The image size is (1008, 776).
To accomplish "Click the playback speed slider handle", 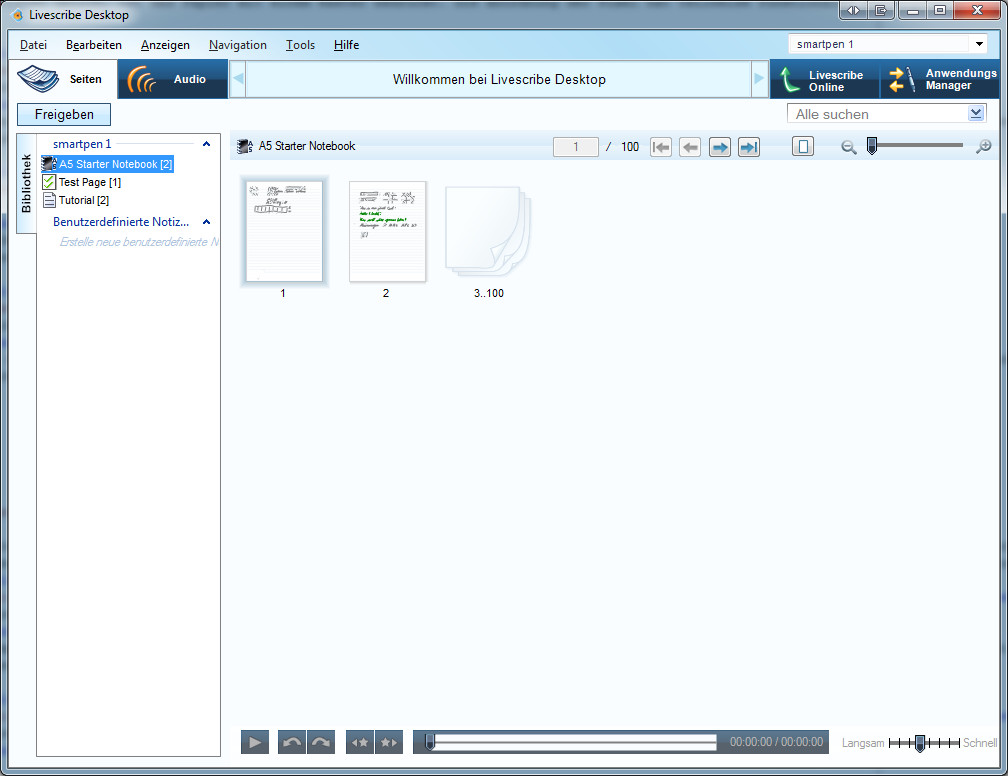I will 920,743.
